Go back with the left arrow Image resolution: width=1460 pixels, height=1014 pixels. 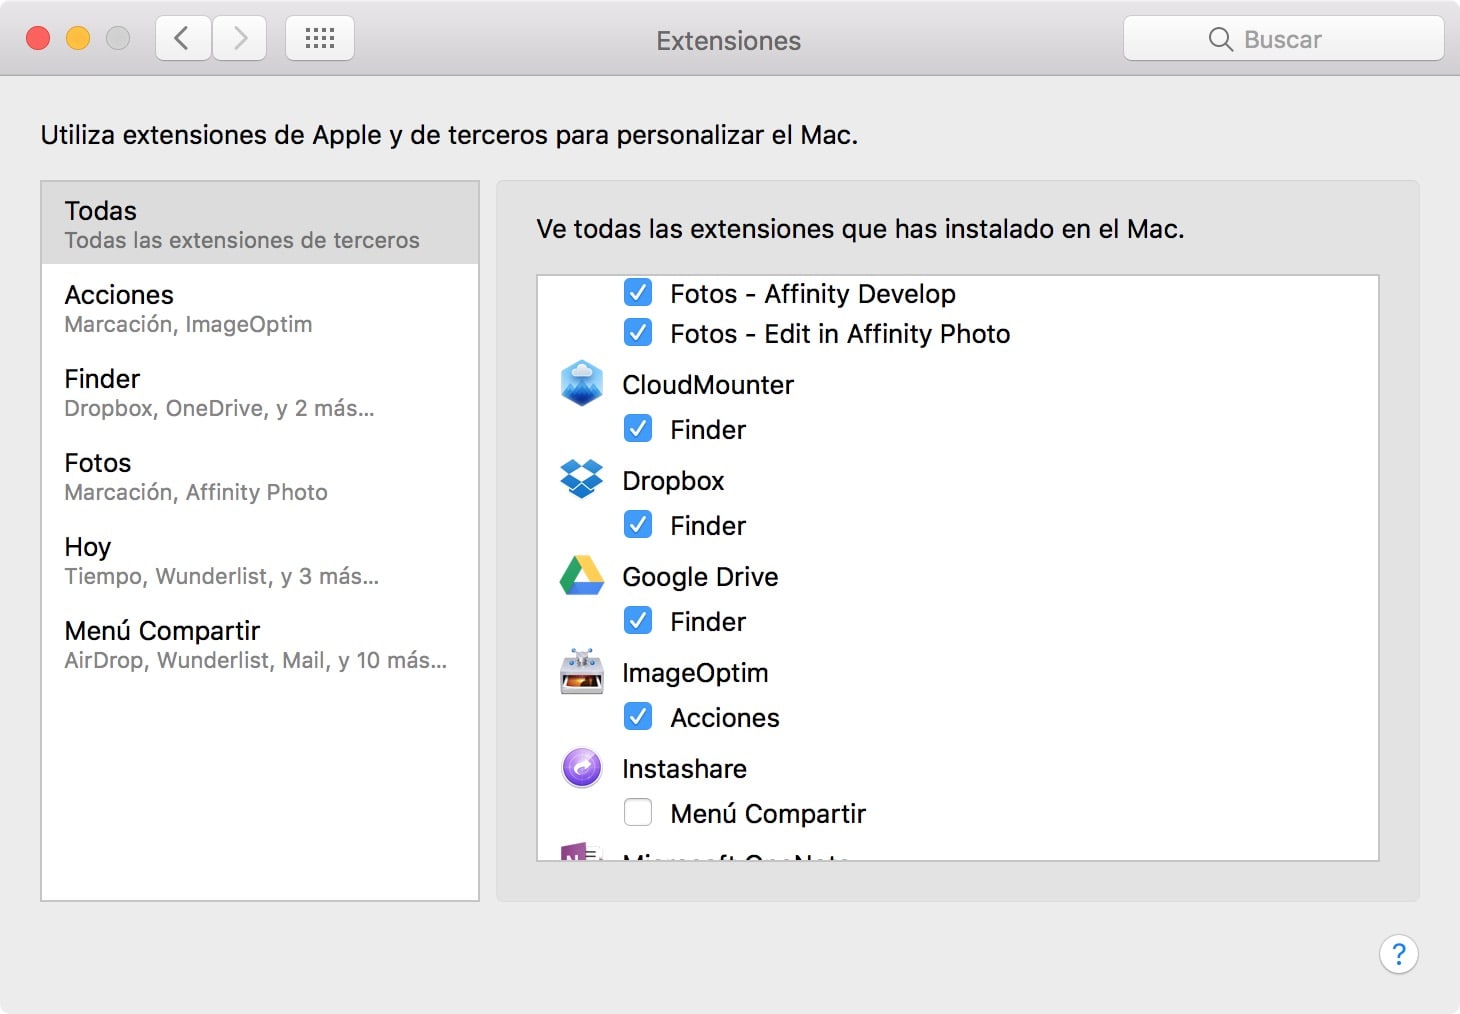183,39
